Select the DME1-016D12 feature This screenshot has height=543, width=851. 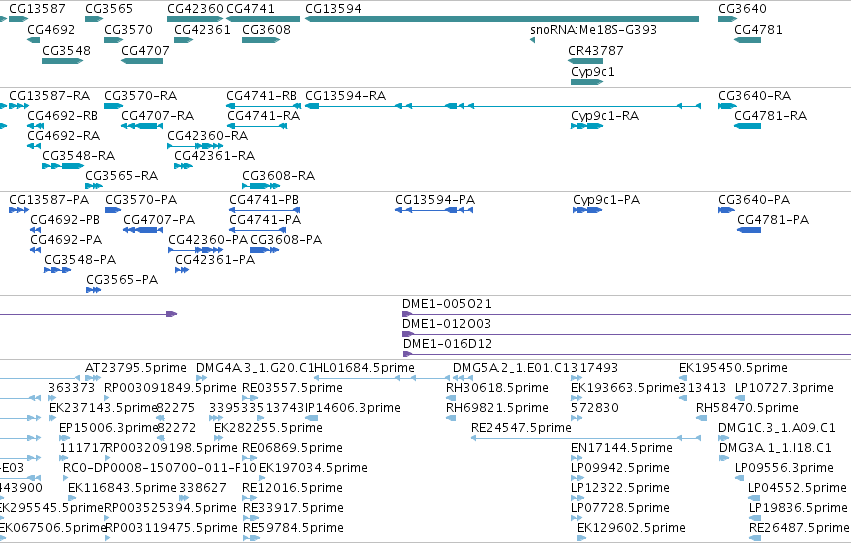[626, 354]
